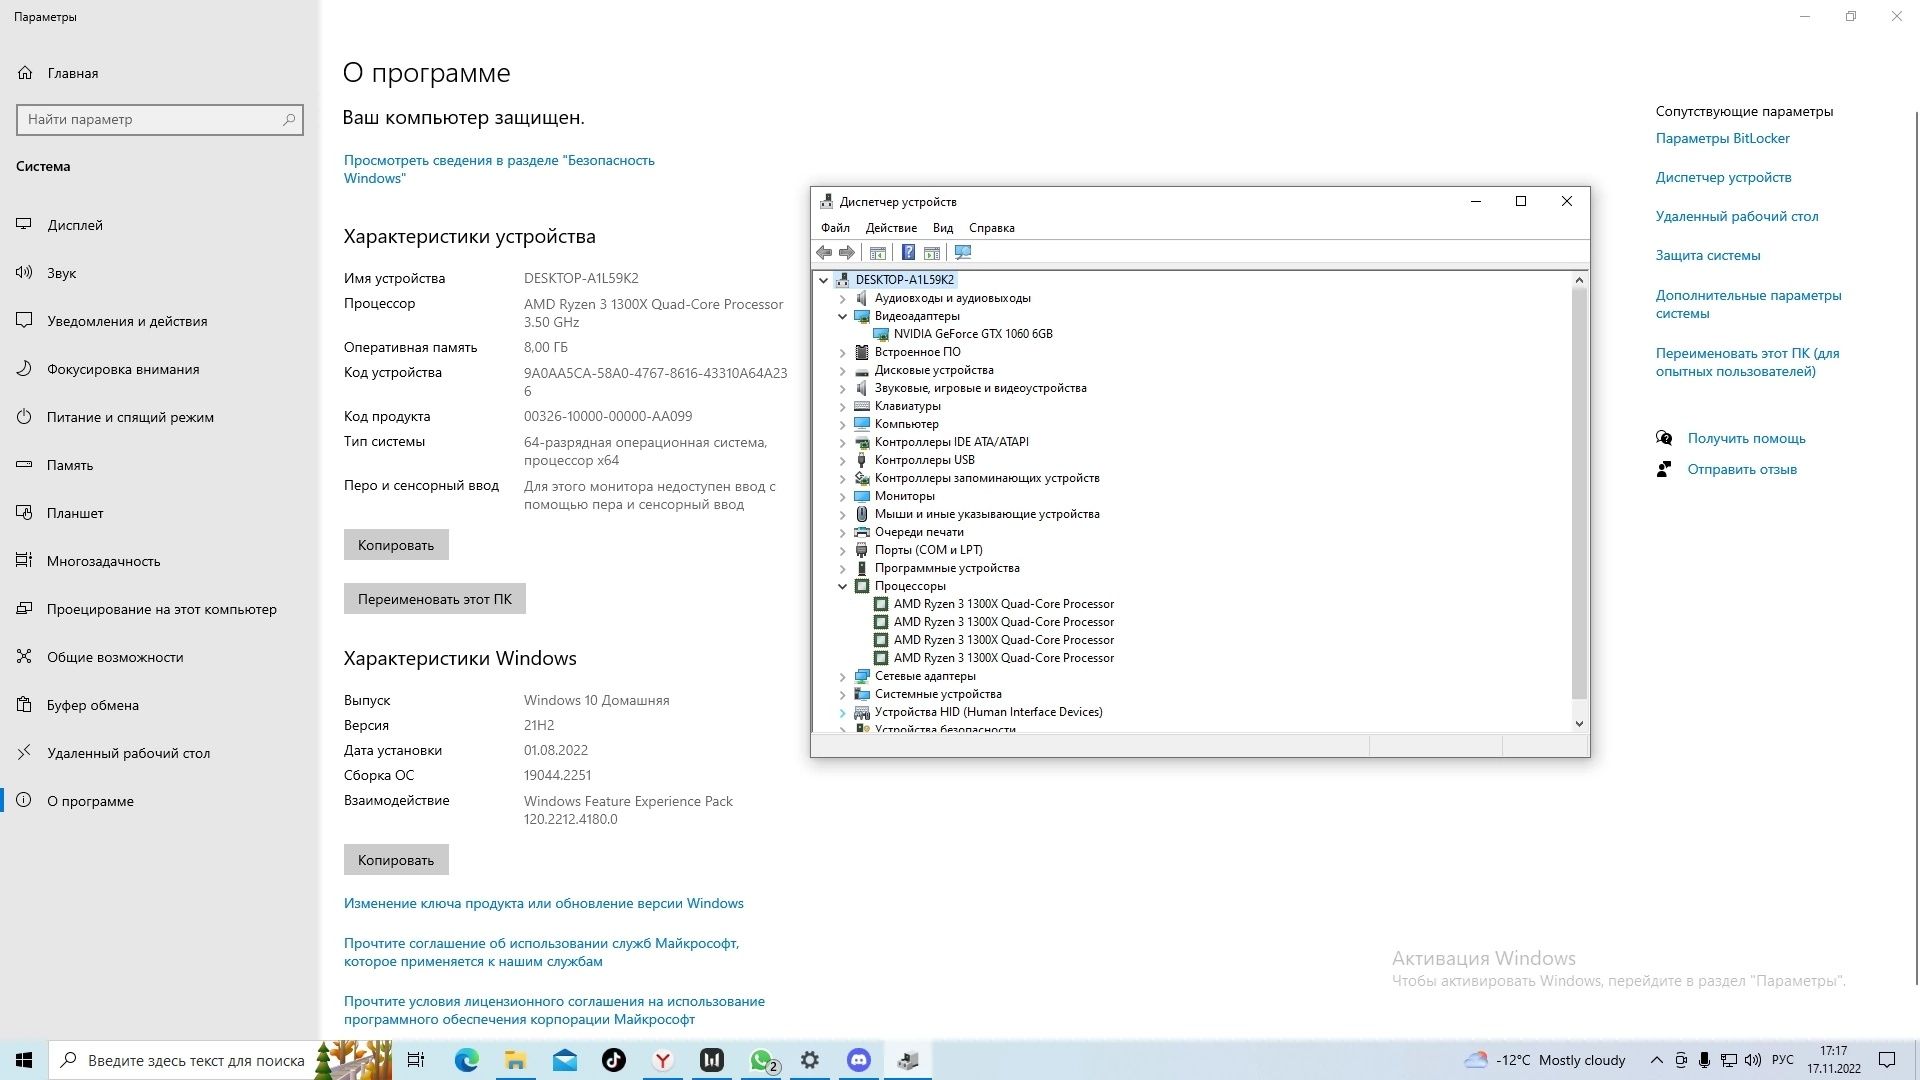
Task: Copy Windows specifications with lower Копировать button
Action: pos(396,860)
